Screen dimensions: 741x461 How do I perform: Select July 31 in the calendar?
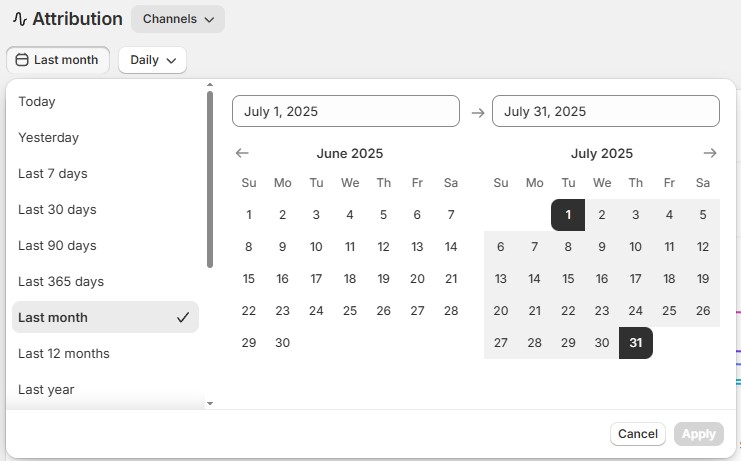636,343
